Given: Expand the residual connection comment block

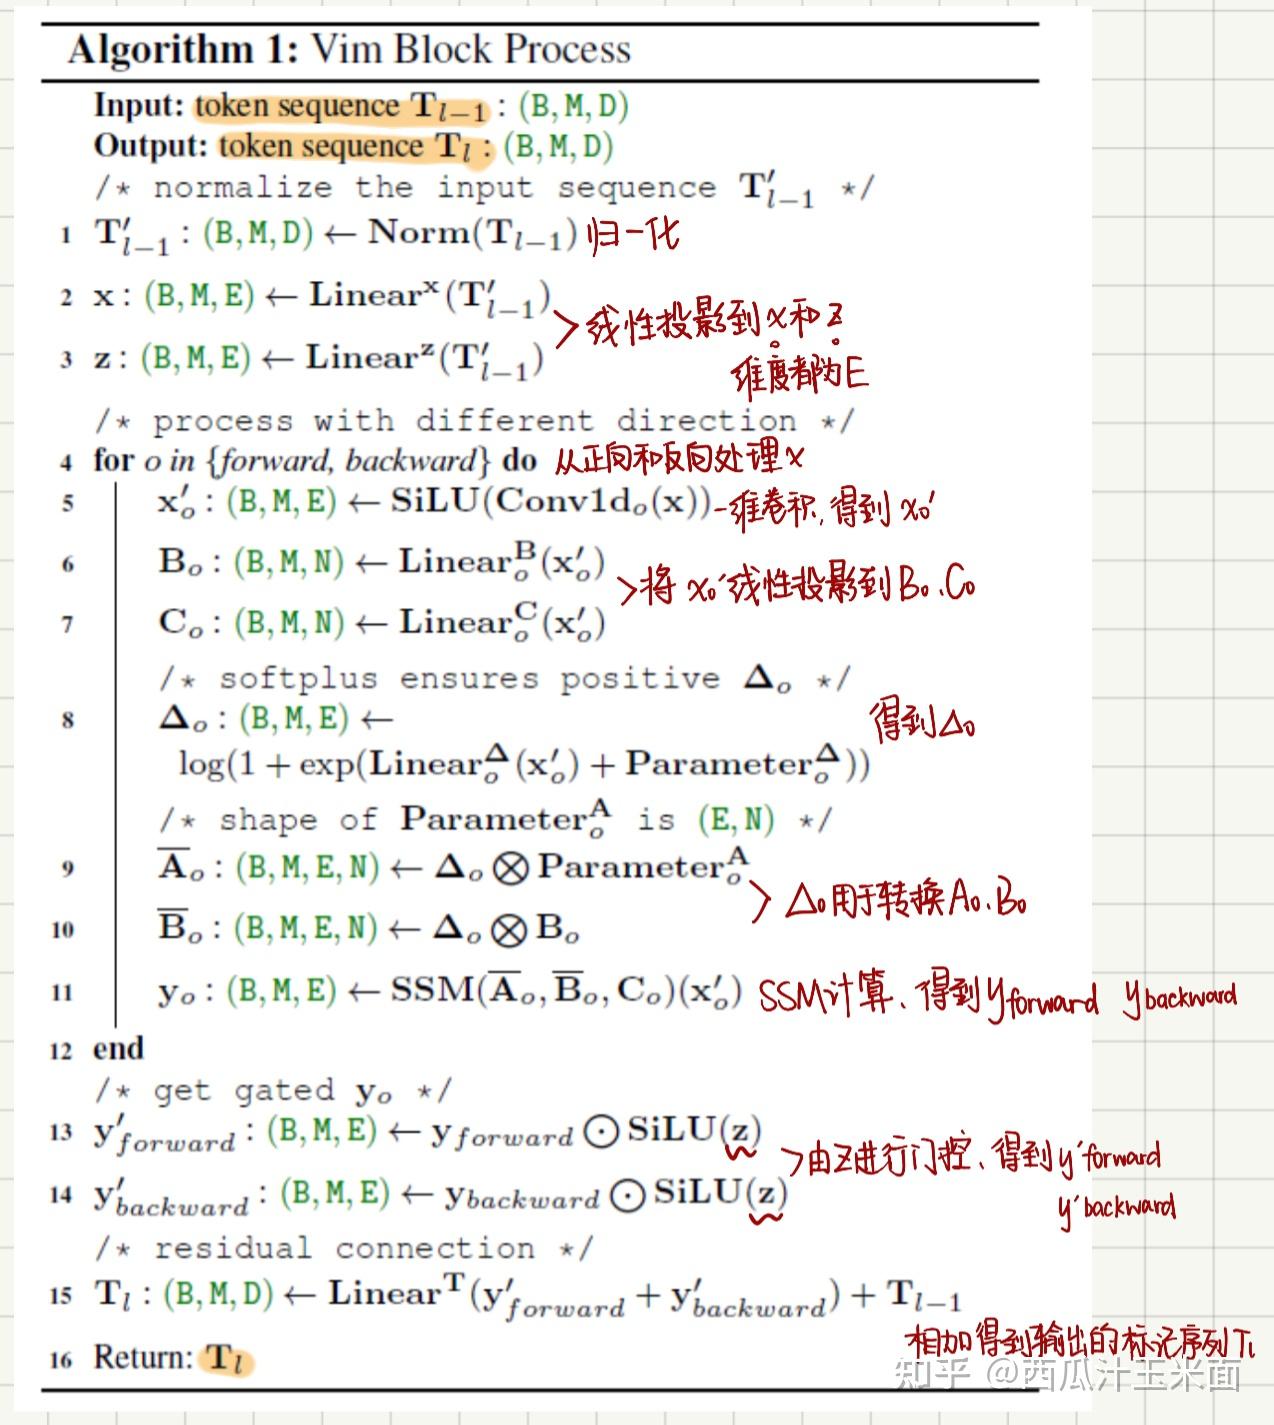Looking at the screenshot, I should (345, 1248).
